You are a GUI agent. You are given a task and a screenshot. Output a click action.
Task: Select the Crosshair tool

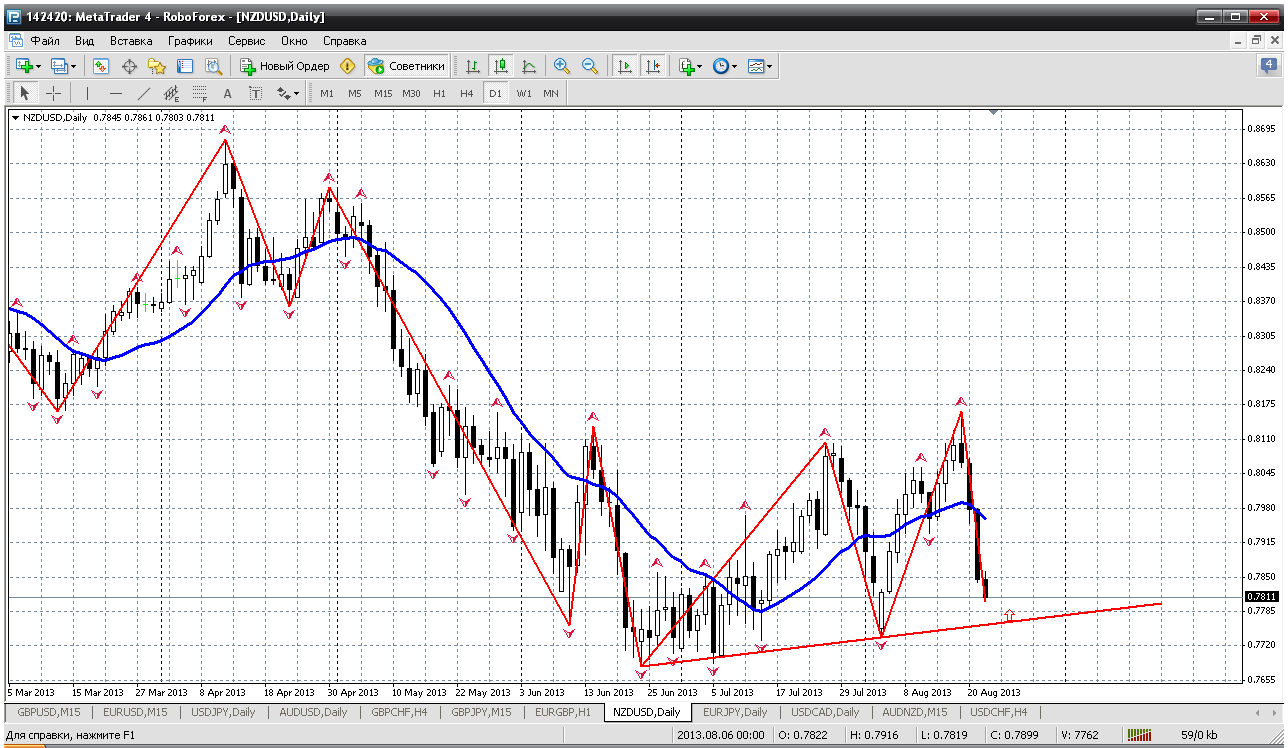coord(53,93)
